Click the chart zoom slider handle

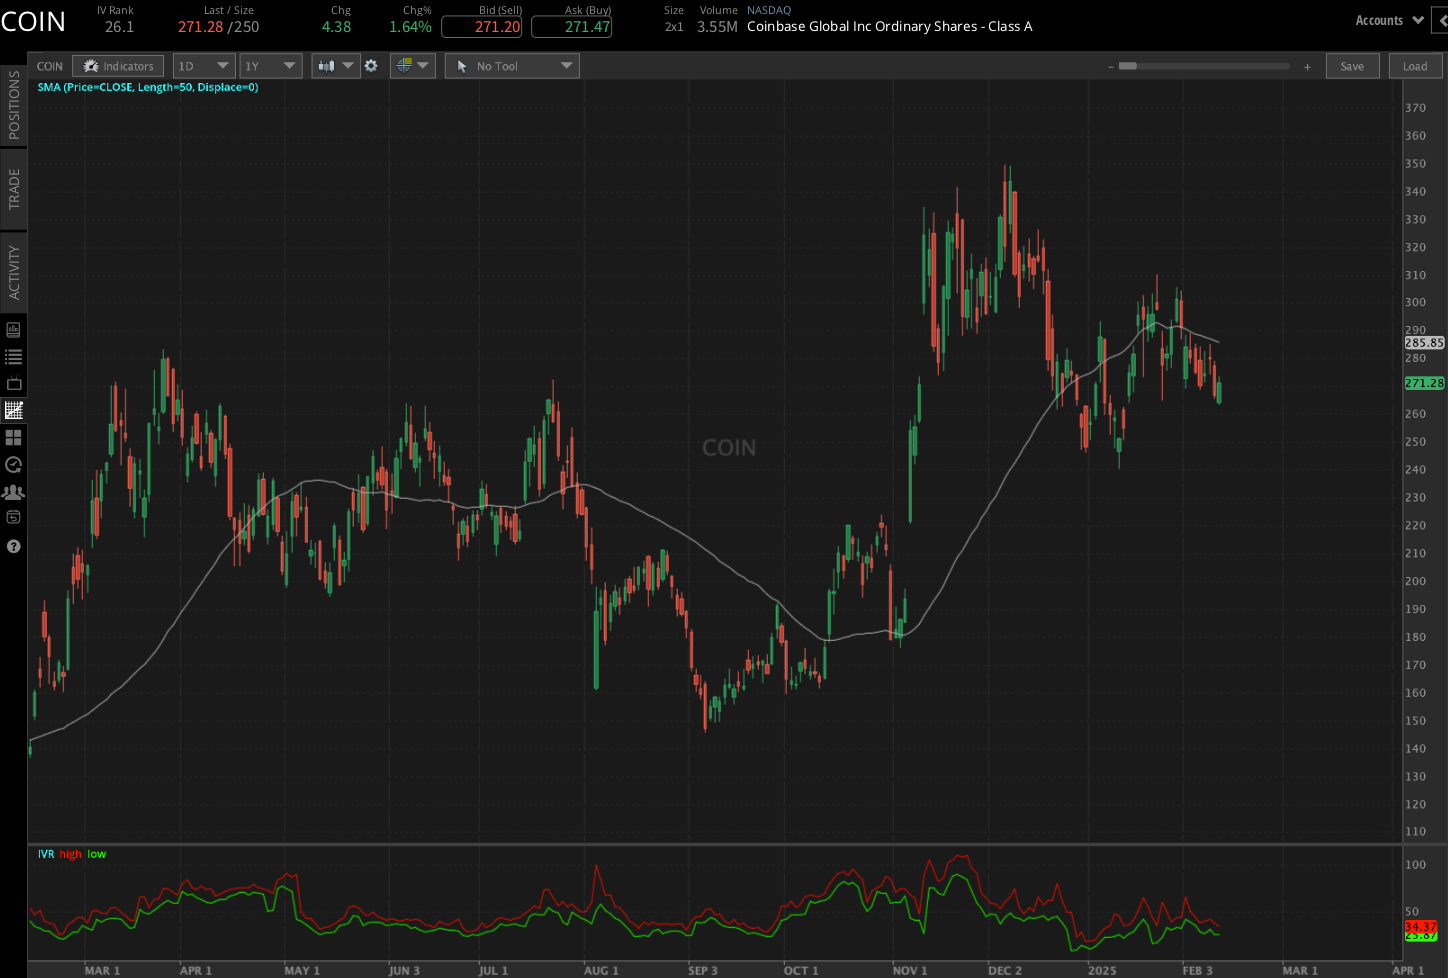click(1128, 66)
